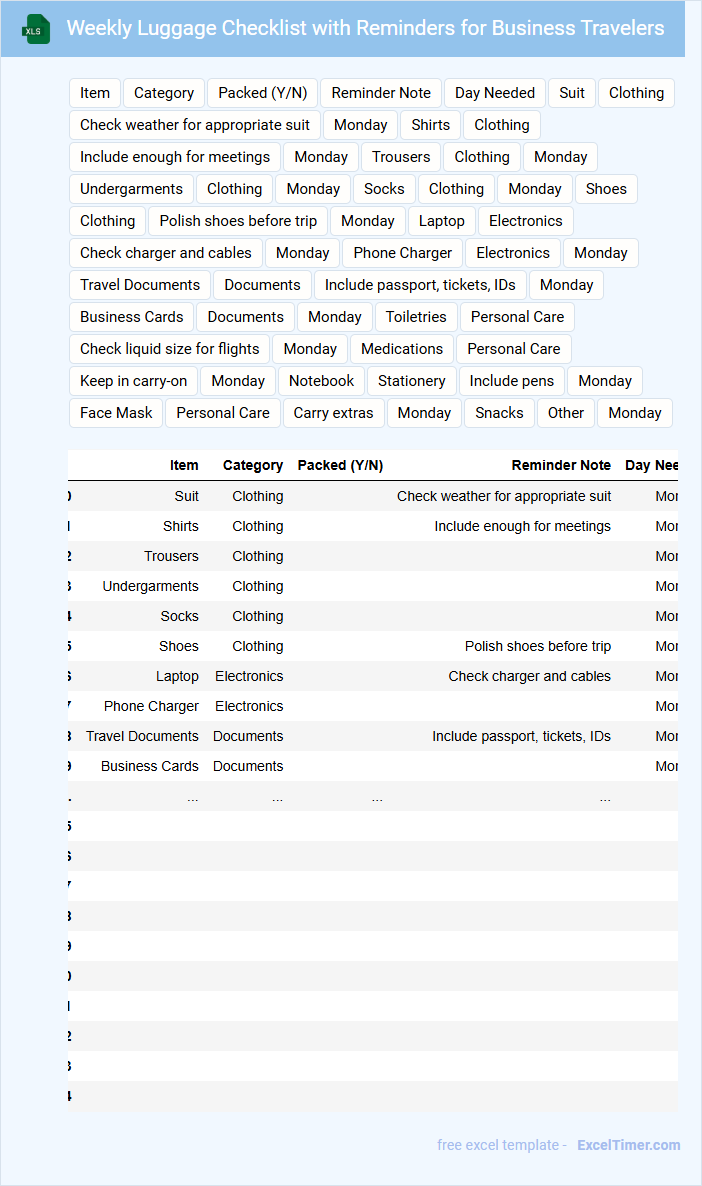Select the 'Packed (Y/N)' tag chip
This screenshot has width=702, height=1186.
(262, 93)
